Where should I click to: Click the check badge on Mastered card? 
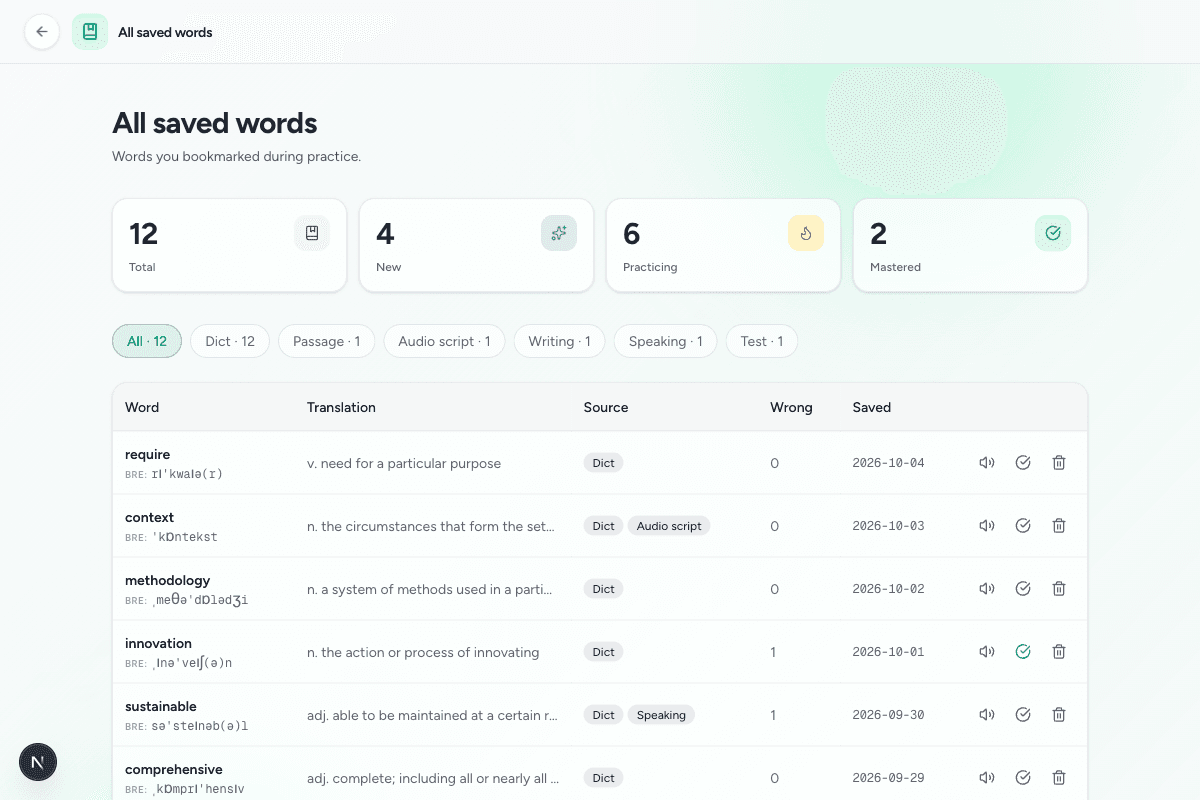(1053, 233)
